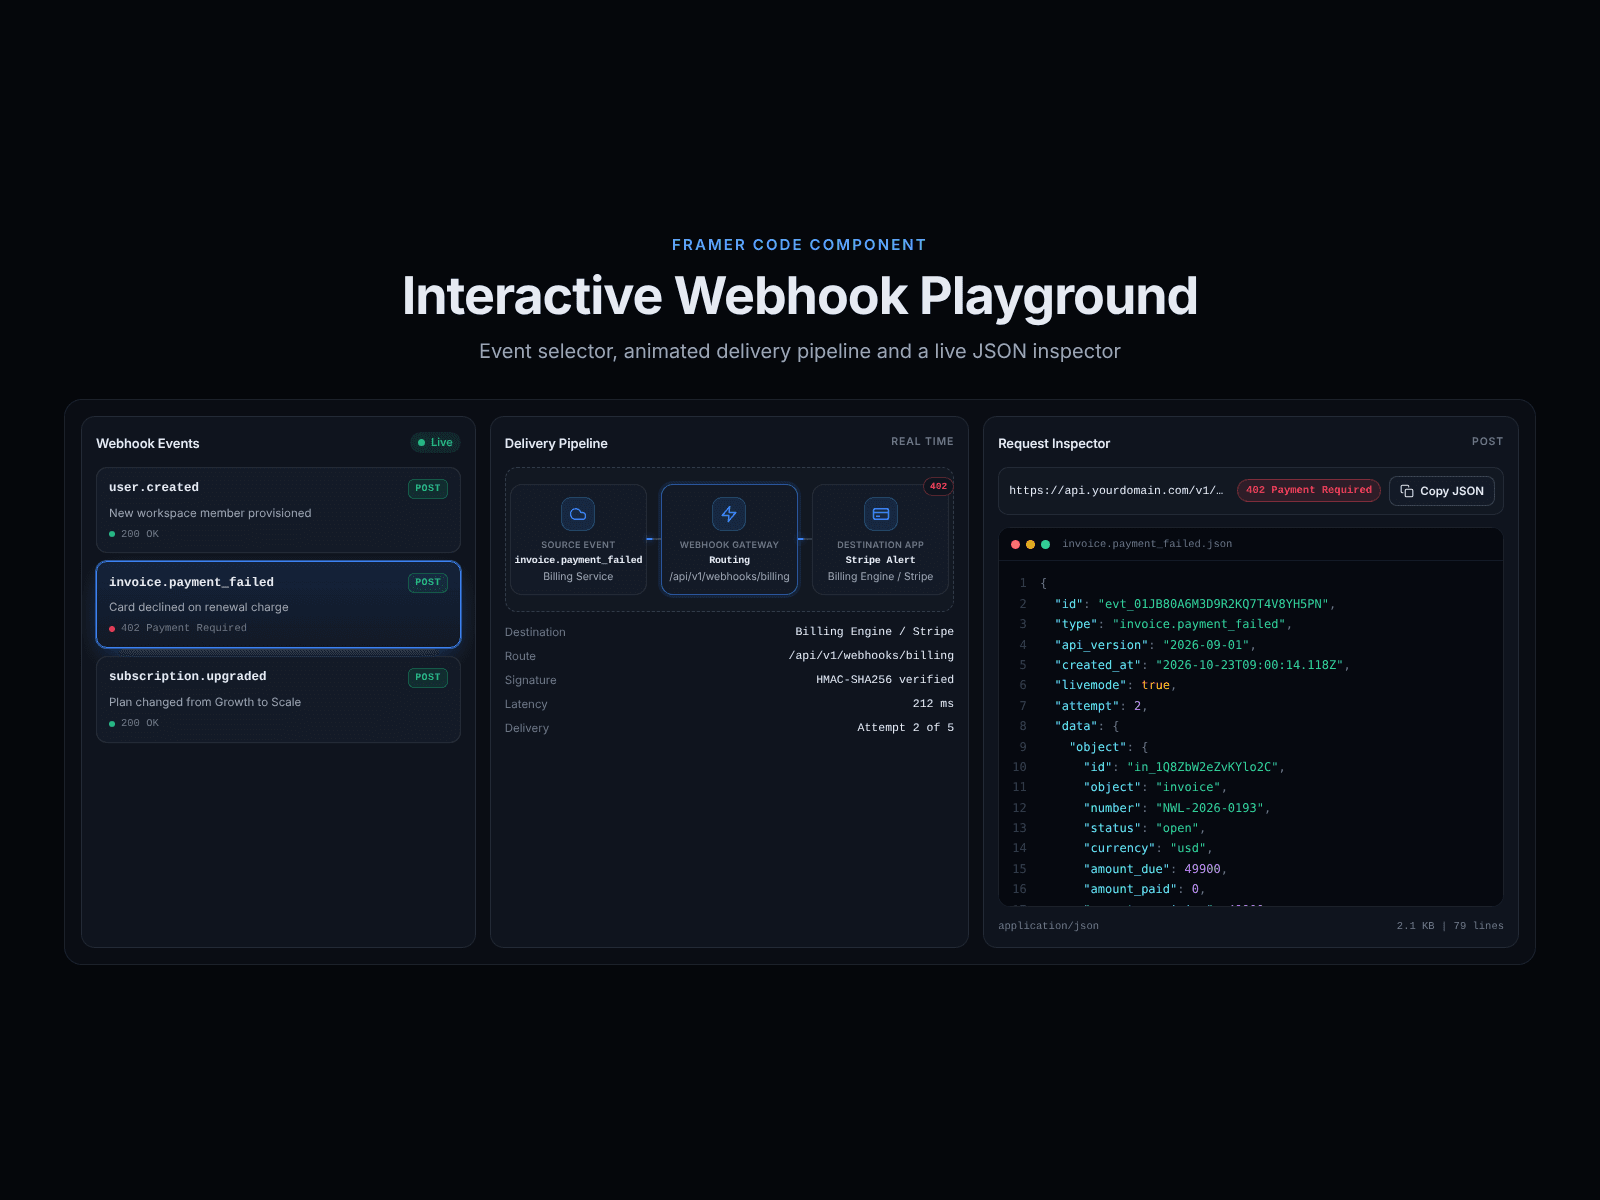
Task: Click the '402 Payment Required' status under invoice event
Action: (x=184, y=628)
